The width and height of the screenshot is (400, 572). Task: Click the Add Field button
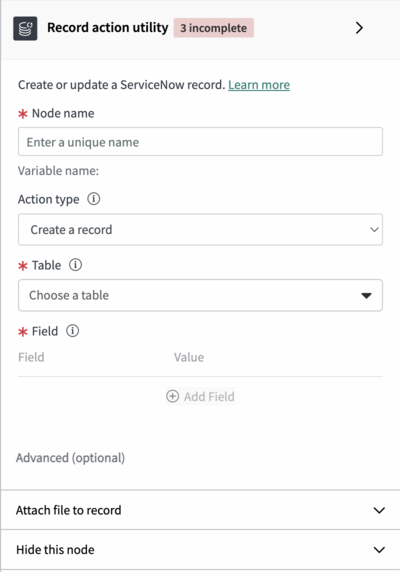[200, 397]
